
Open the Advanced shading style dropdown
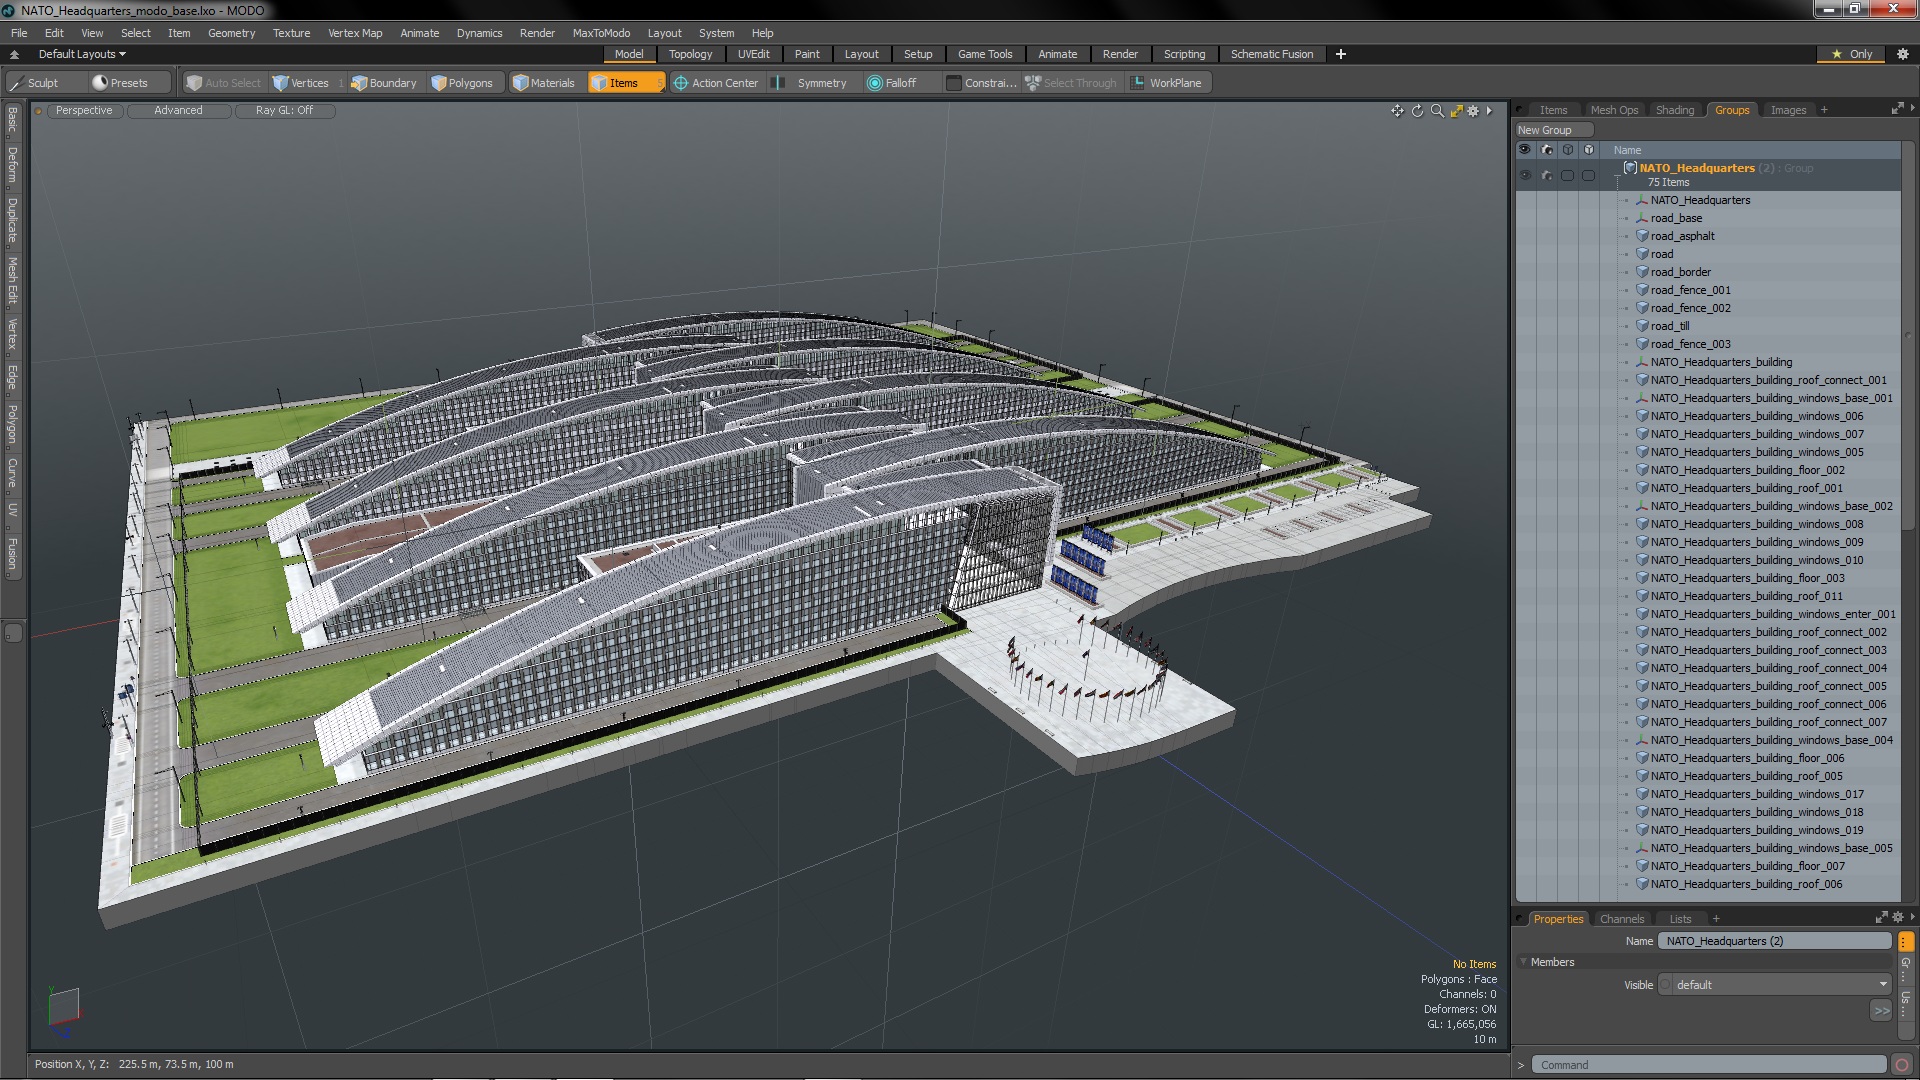(x=178, y=111)
